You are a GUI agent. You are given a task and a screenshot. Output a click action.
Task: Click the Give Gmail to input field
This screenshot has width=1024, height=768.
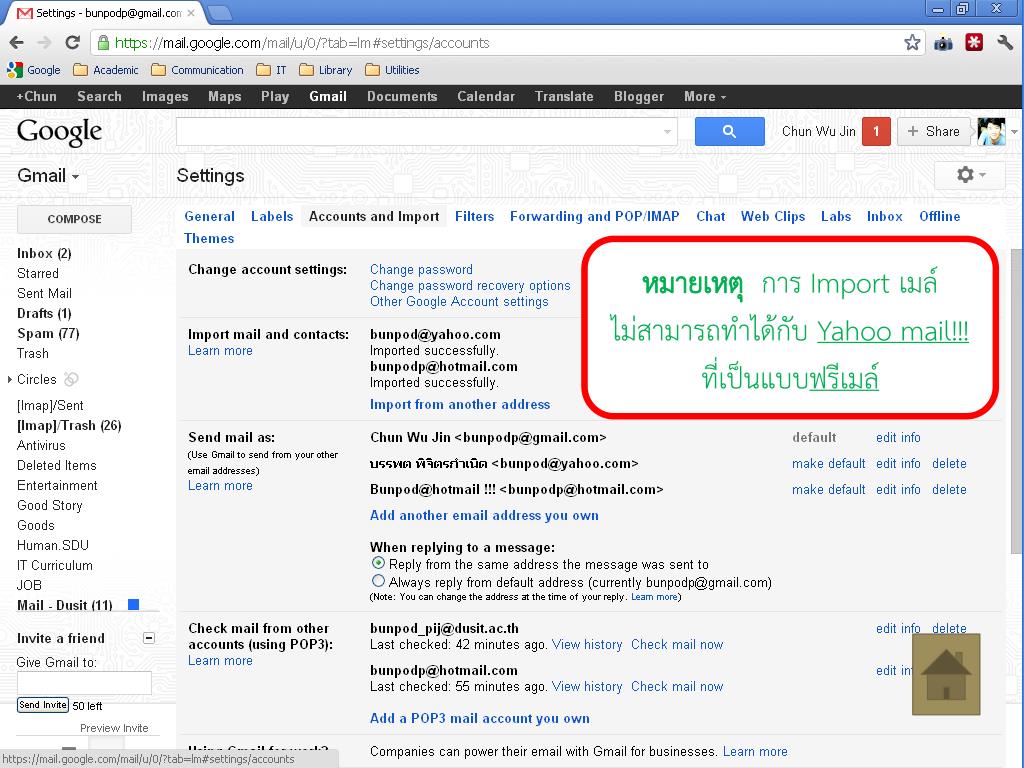point(84,683)
